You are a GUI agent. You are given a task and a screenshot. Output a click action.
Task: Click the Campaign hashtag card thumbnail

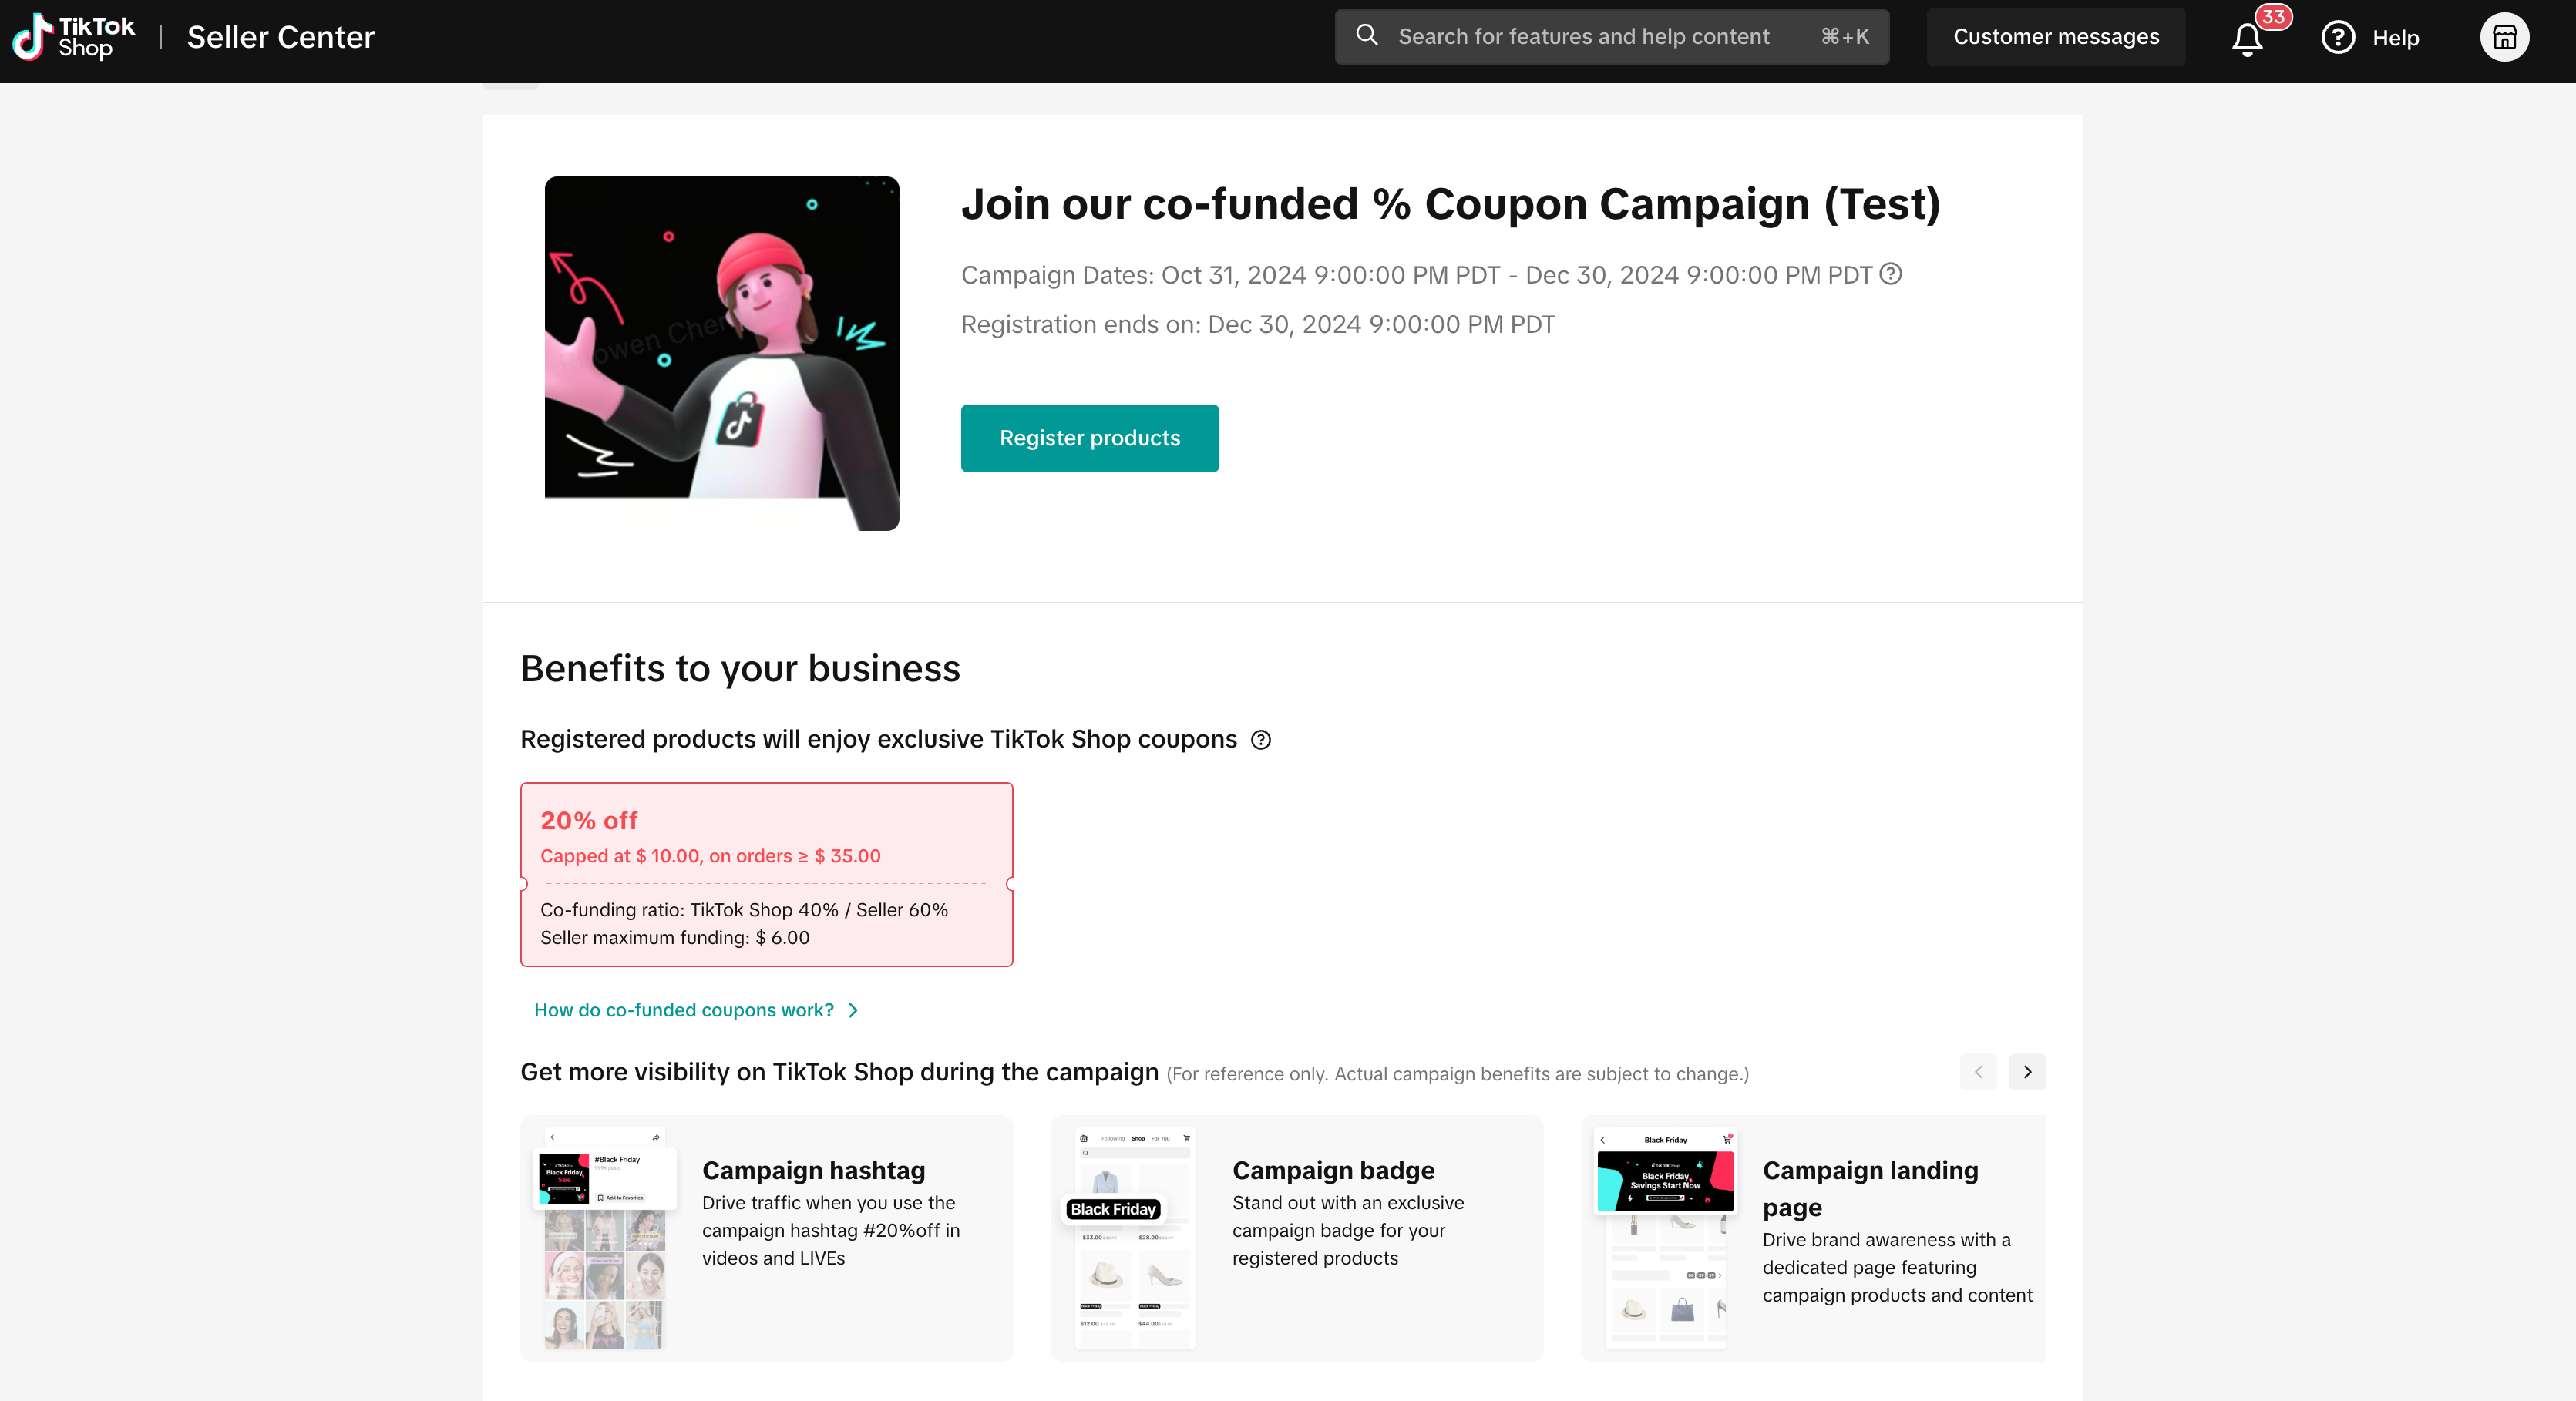click(605, 1238)
